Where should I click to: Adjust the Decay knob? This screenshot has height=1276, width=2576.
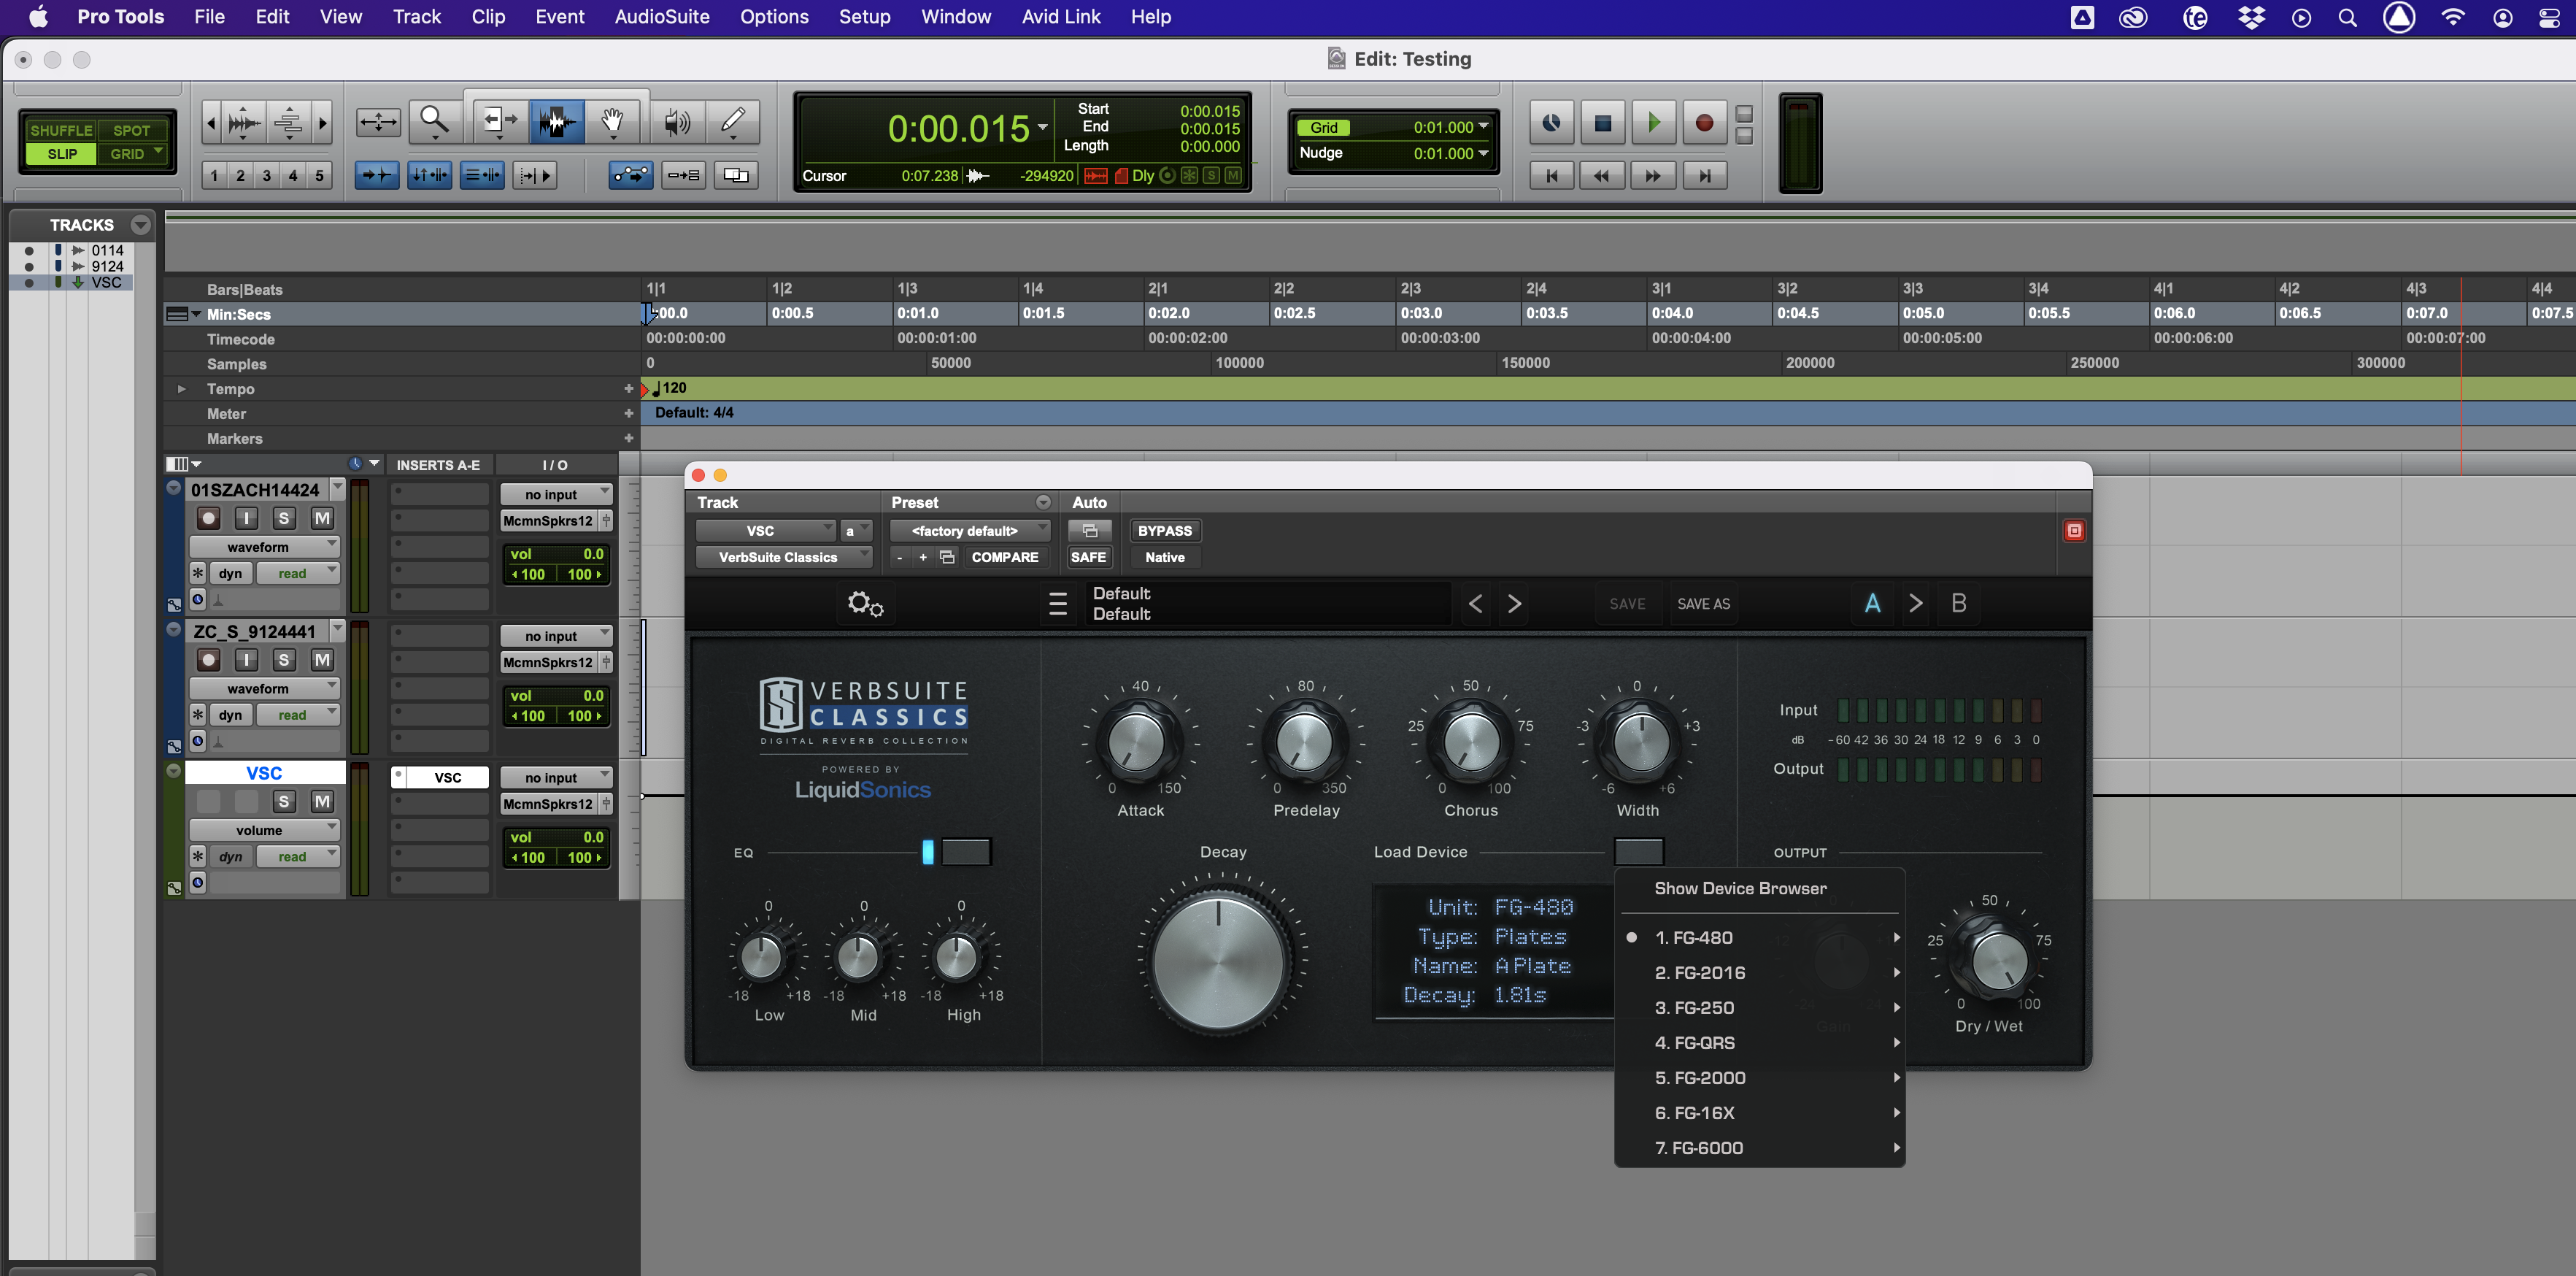(1218, 962)
